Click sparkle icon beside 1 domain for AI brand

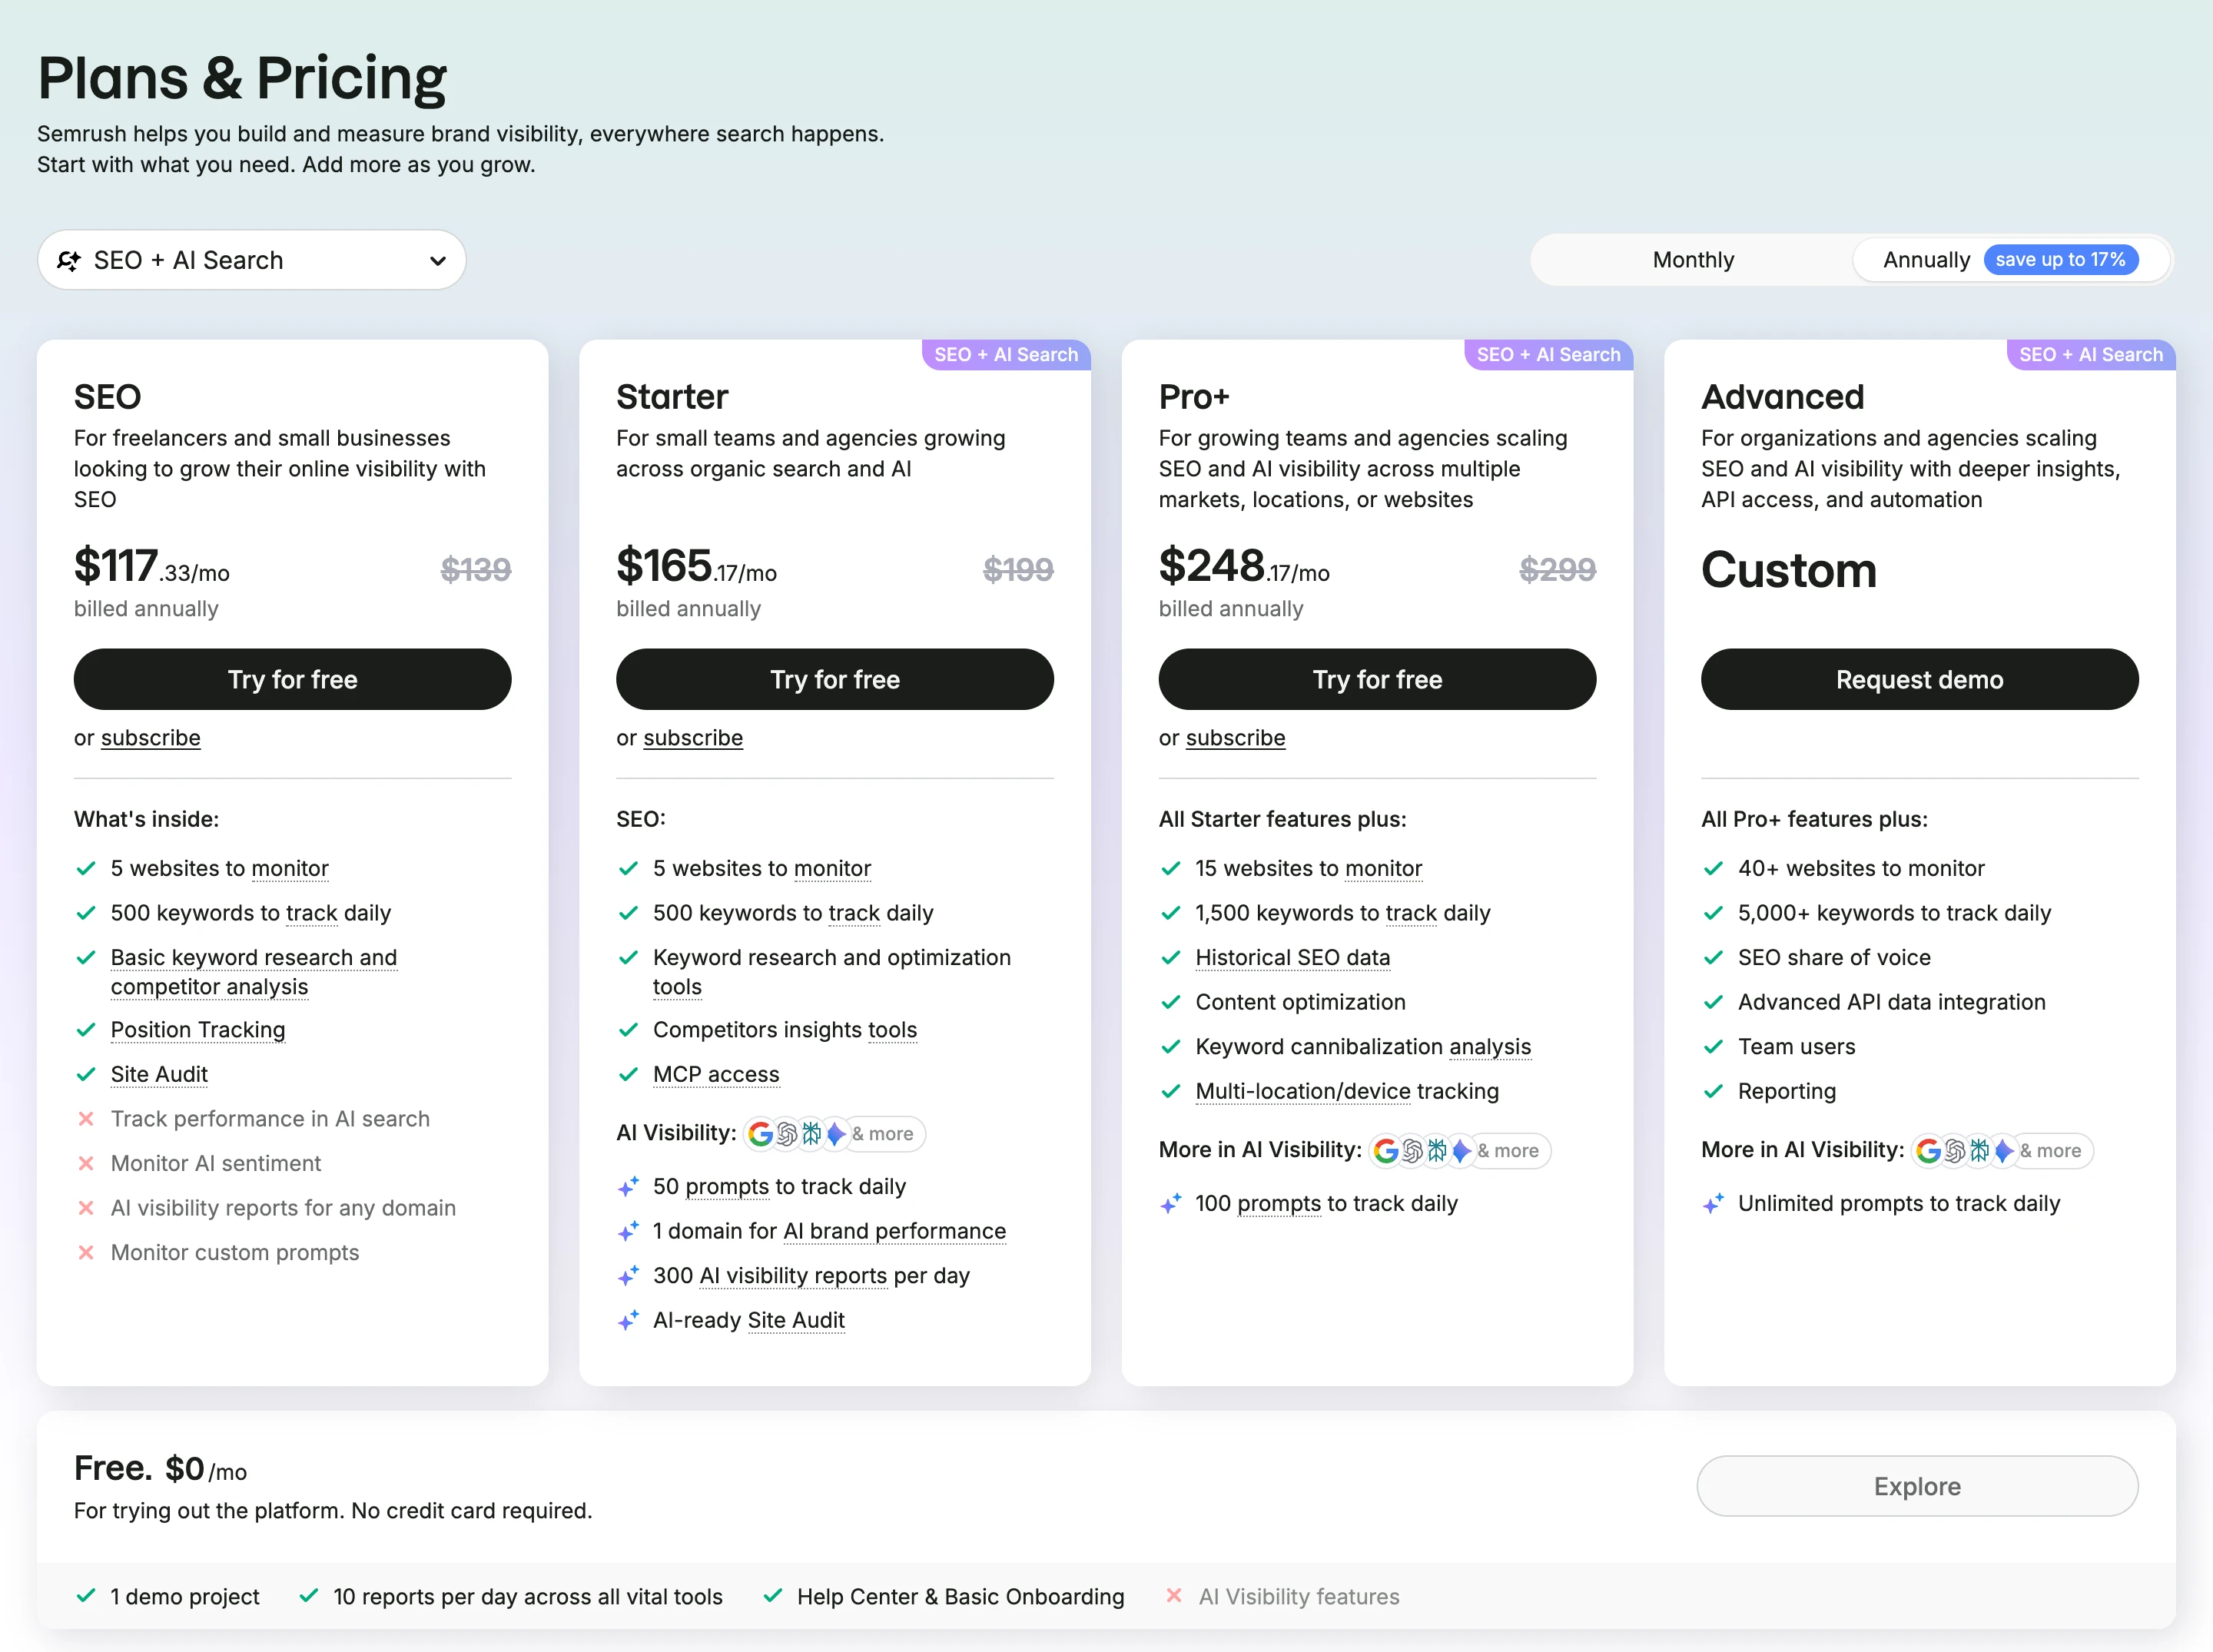pyautogui.click(x=628, y=1232)
